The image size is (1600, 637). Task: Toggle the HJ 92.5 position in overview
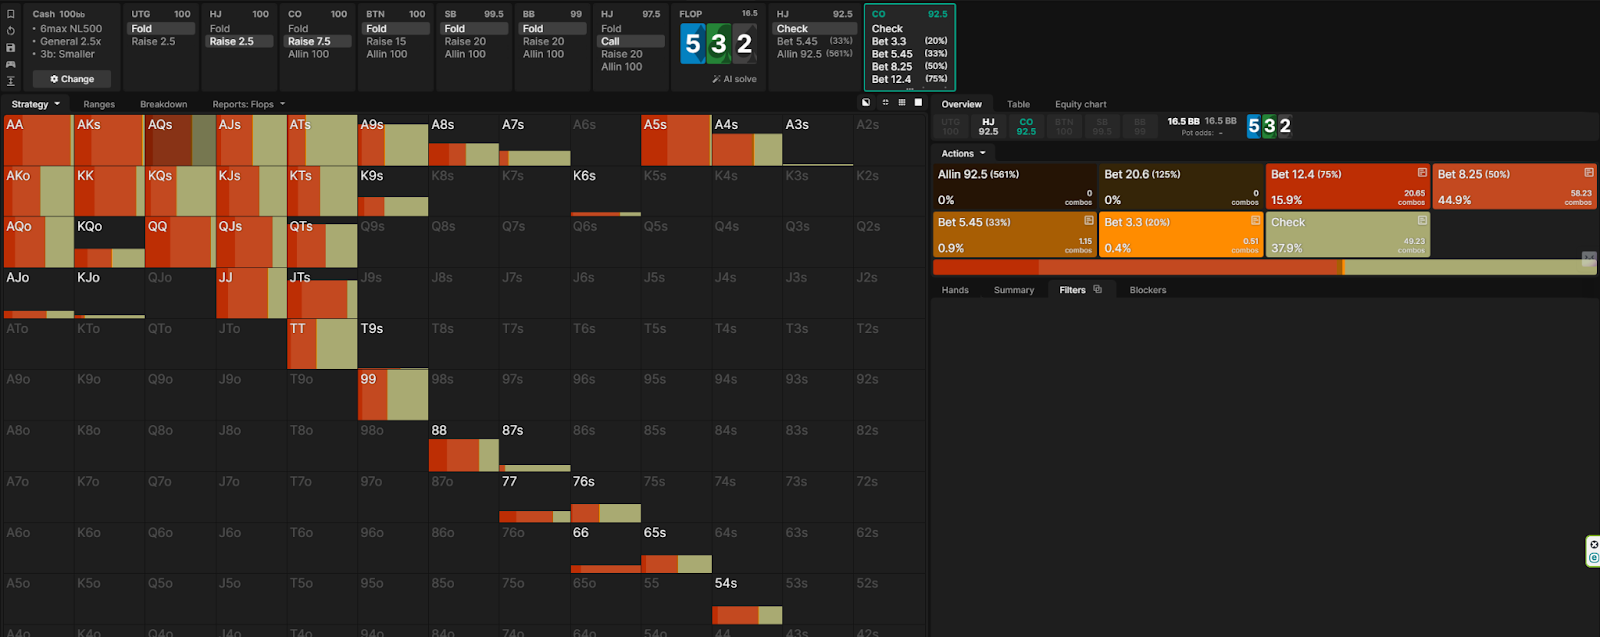988,127
